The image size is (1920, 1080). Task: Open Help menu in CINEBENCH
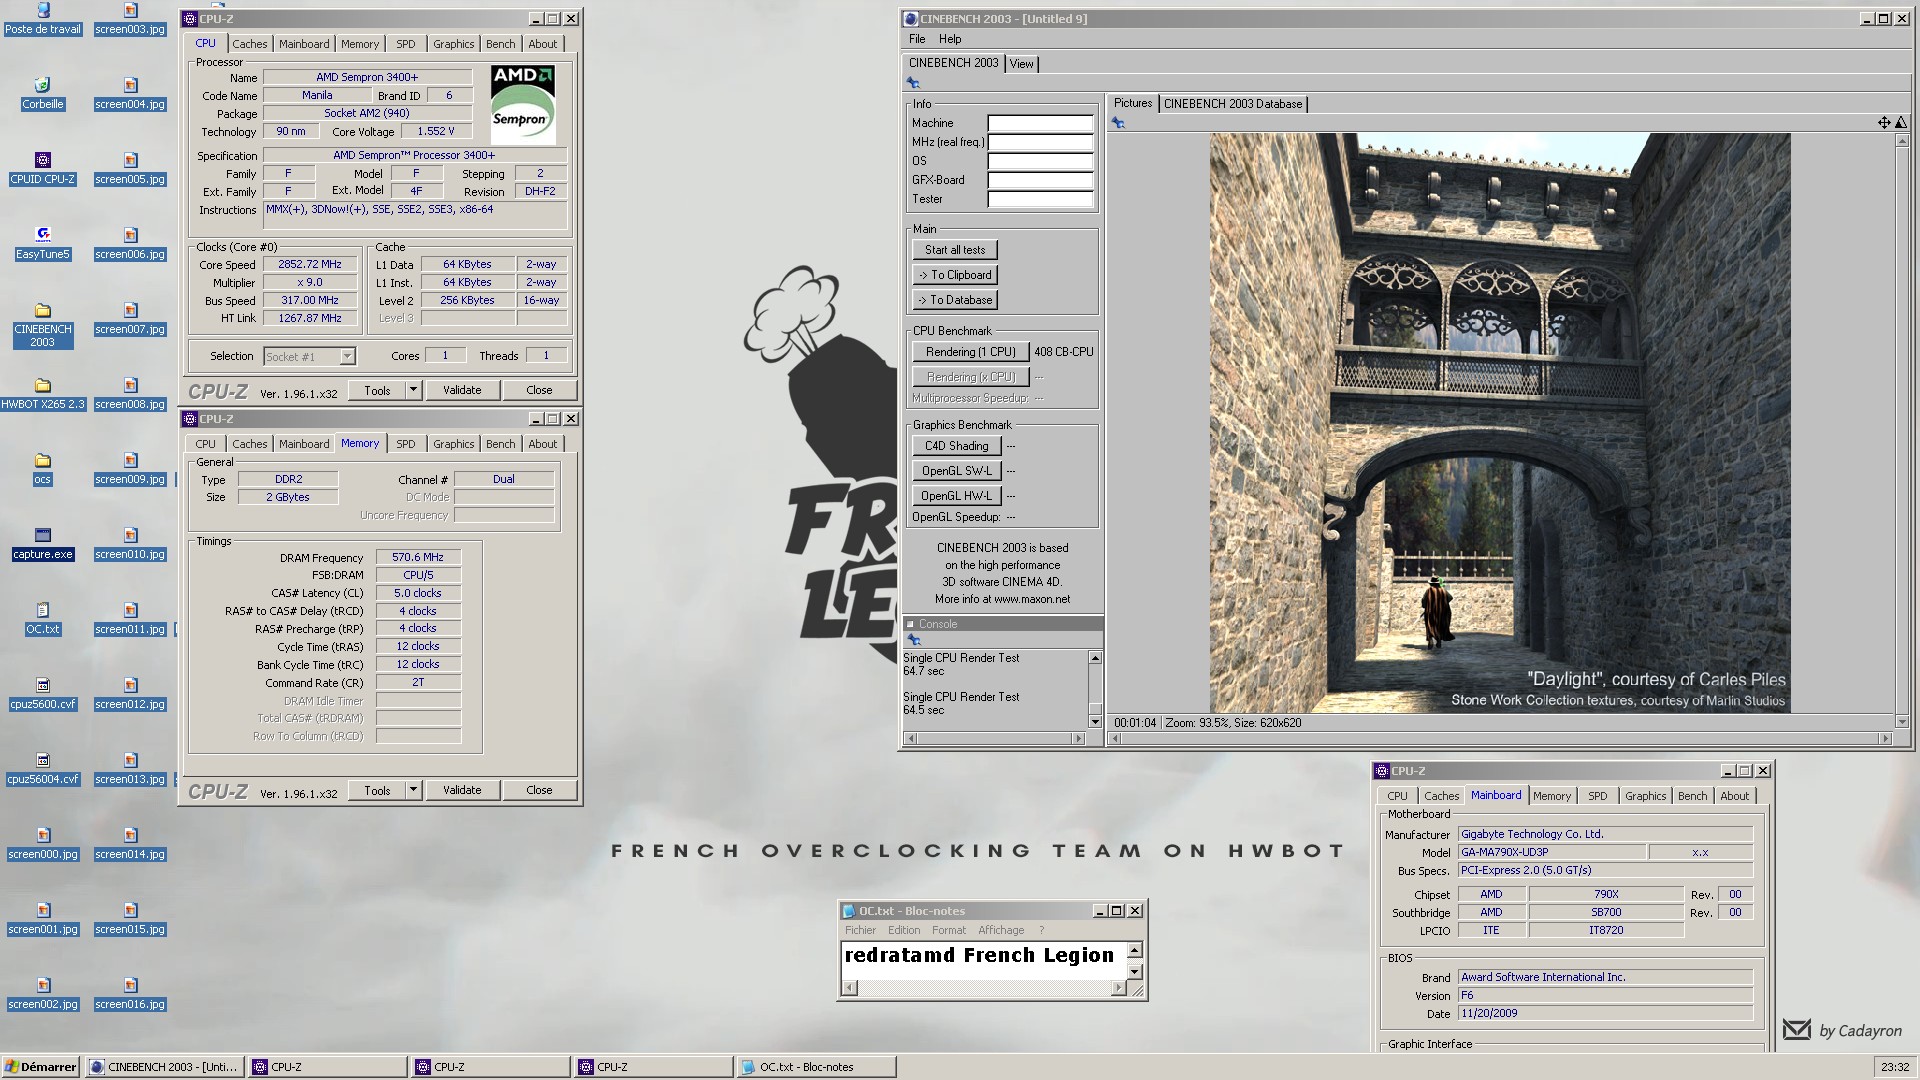[x=950, y=39]
